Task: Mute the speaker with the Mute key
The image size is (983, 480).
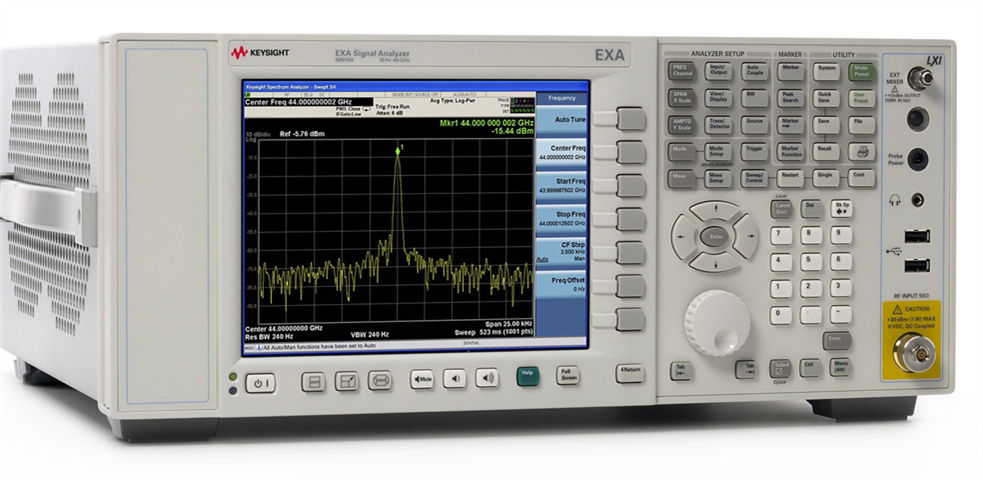Action: tap(422, 379)
